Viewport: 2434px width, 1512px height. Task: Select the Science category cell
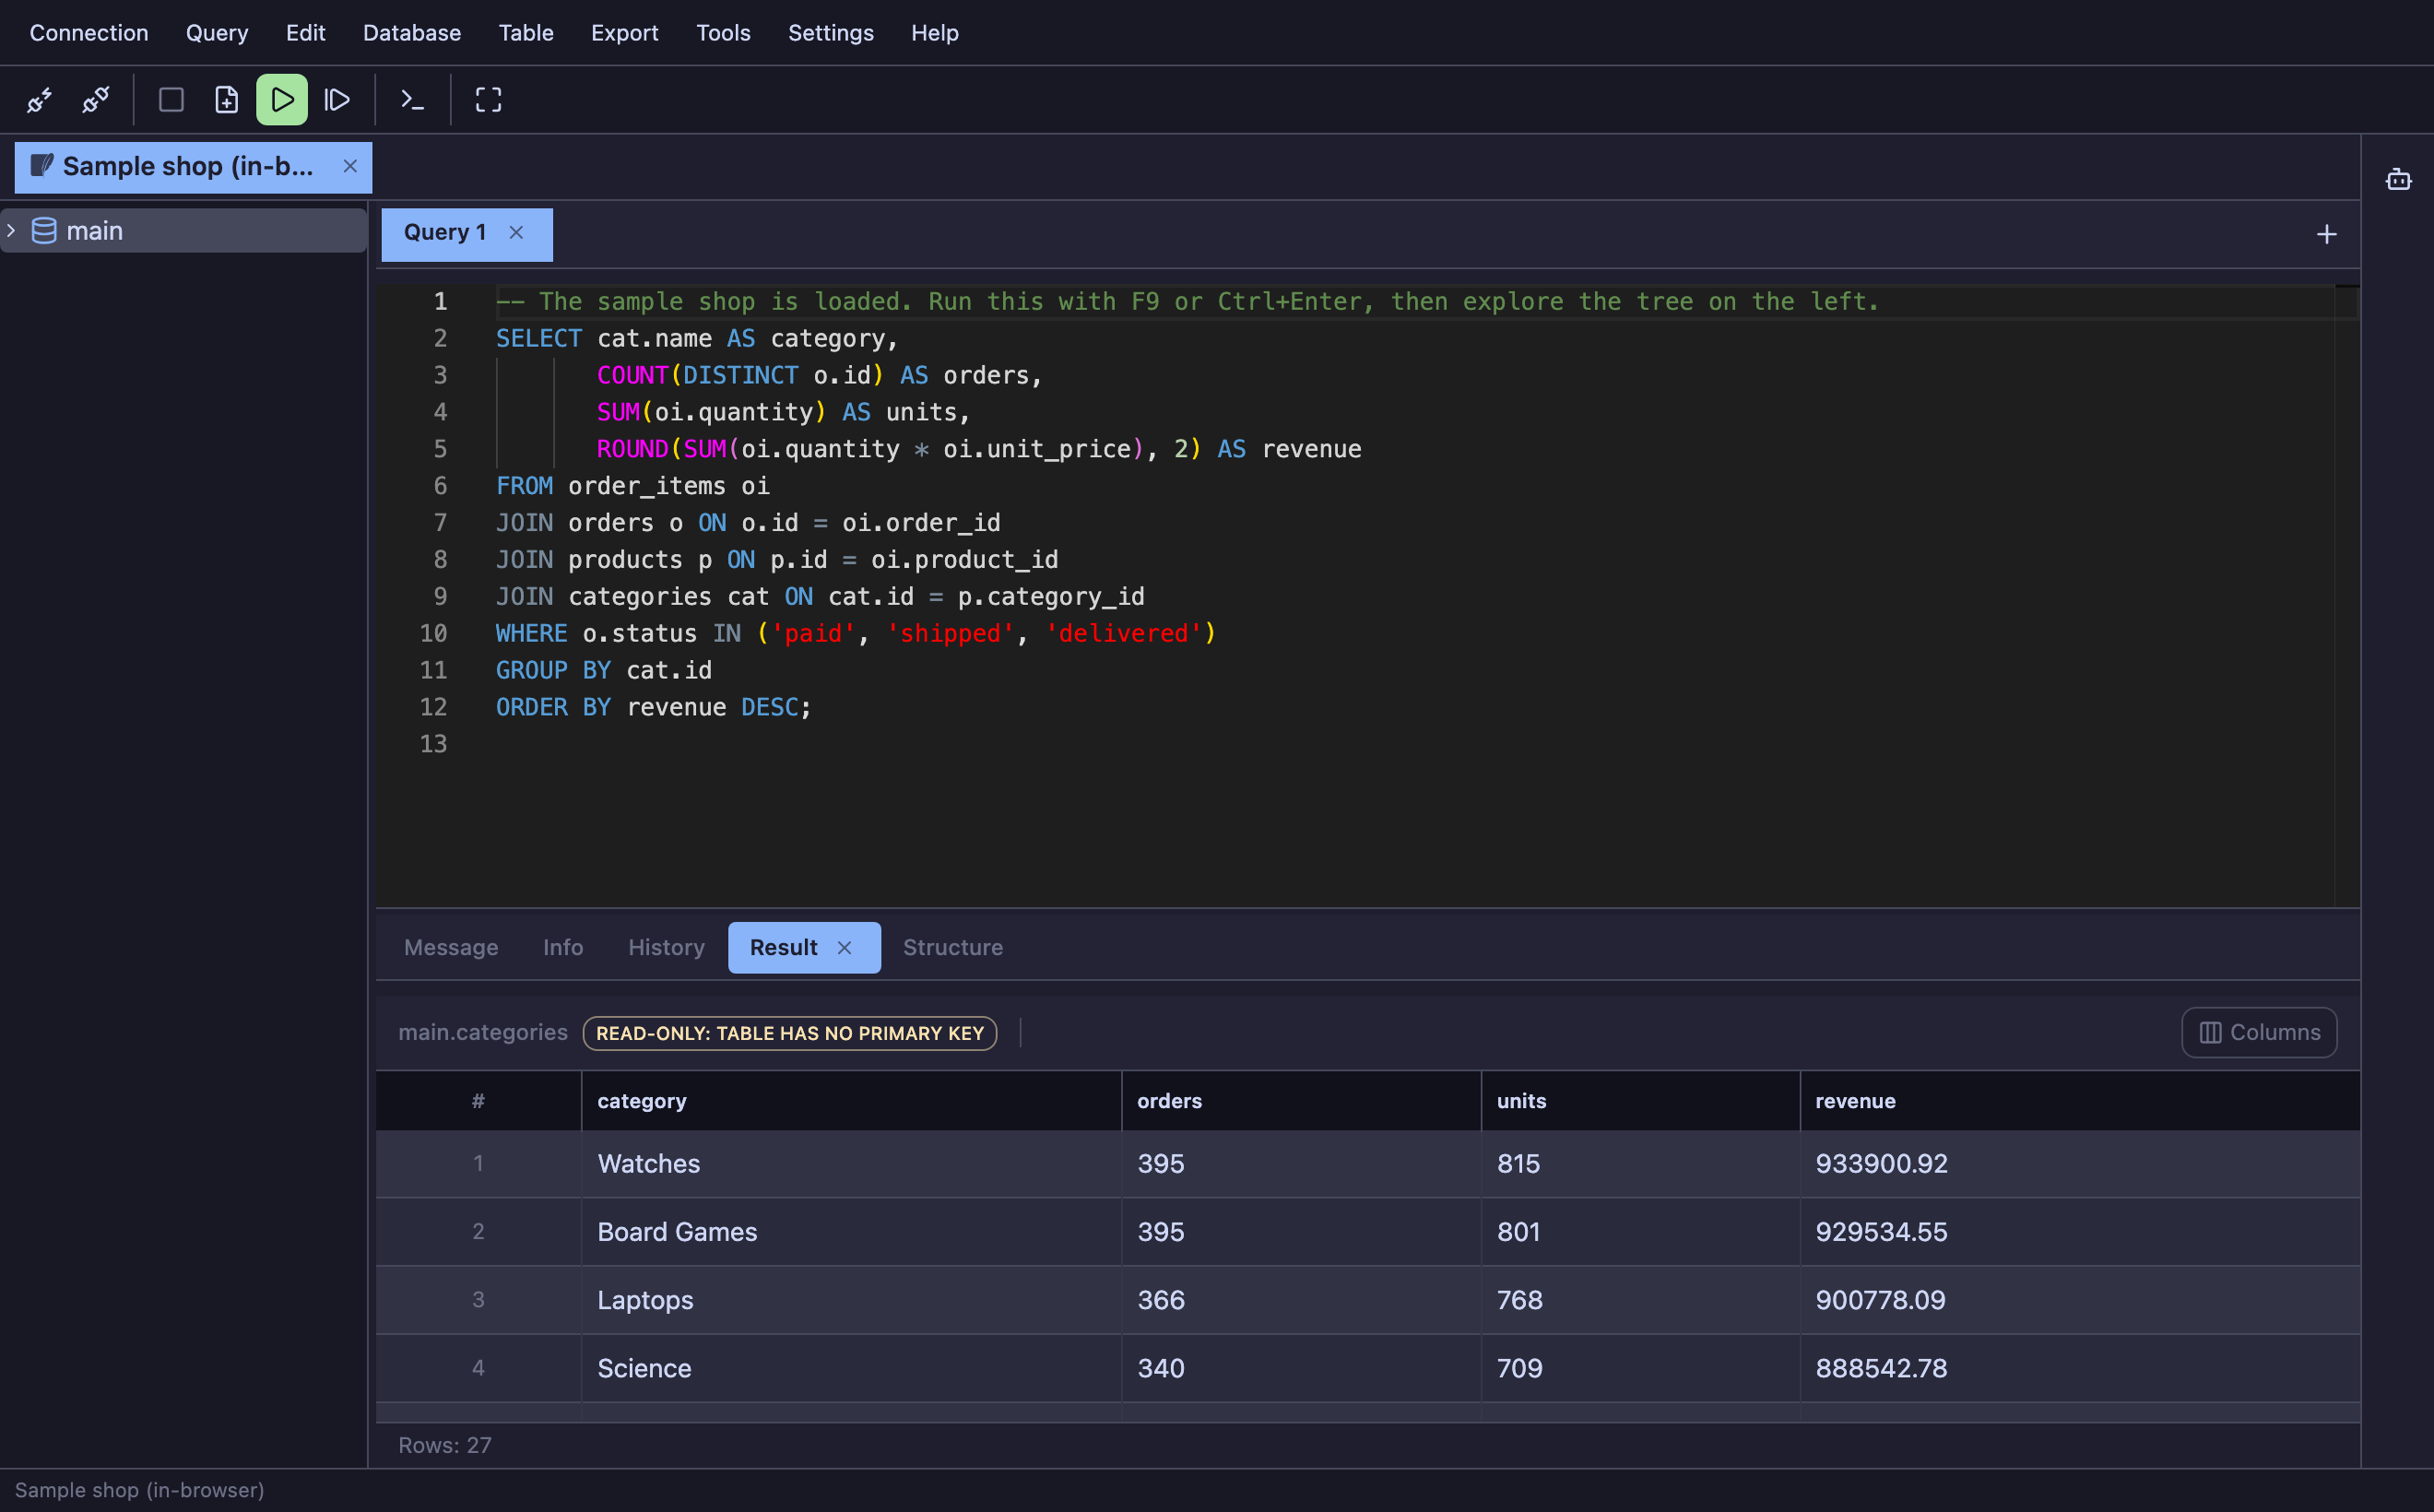click(852, 1368)
